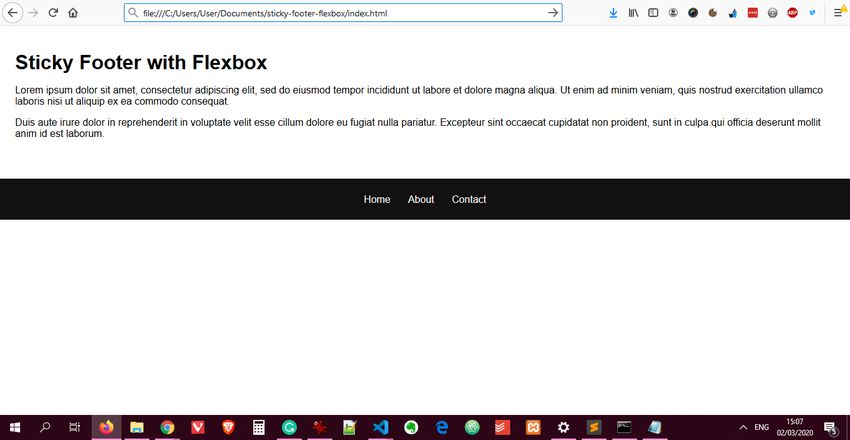Viewport: 850px width, 440px height.
Task: Show hidden system tray icons
Action: click(743, 428)
